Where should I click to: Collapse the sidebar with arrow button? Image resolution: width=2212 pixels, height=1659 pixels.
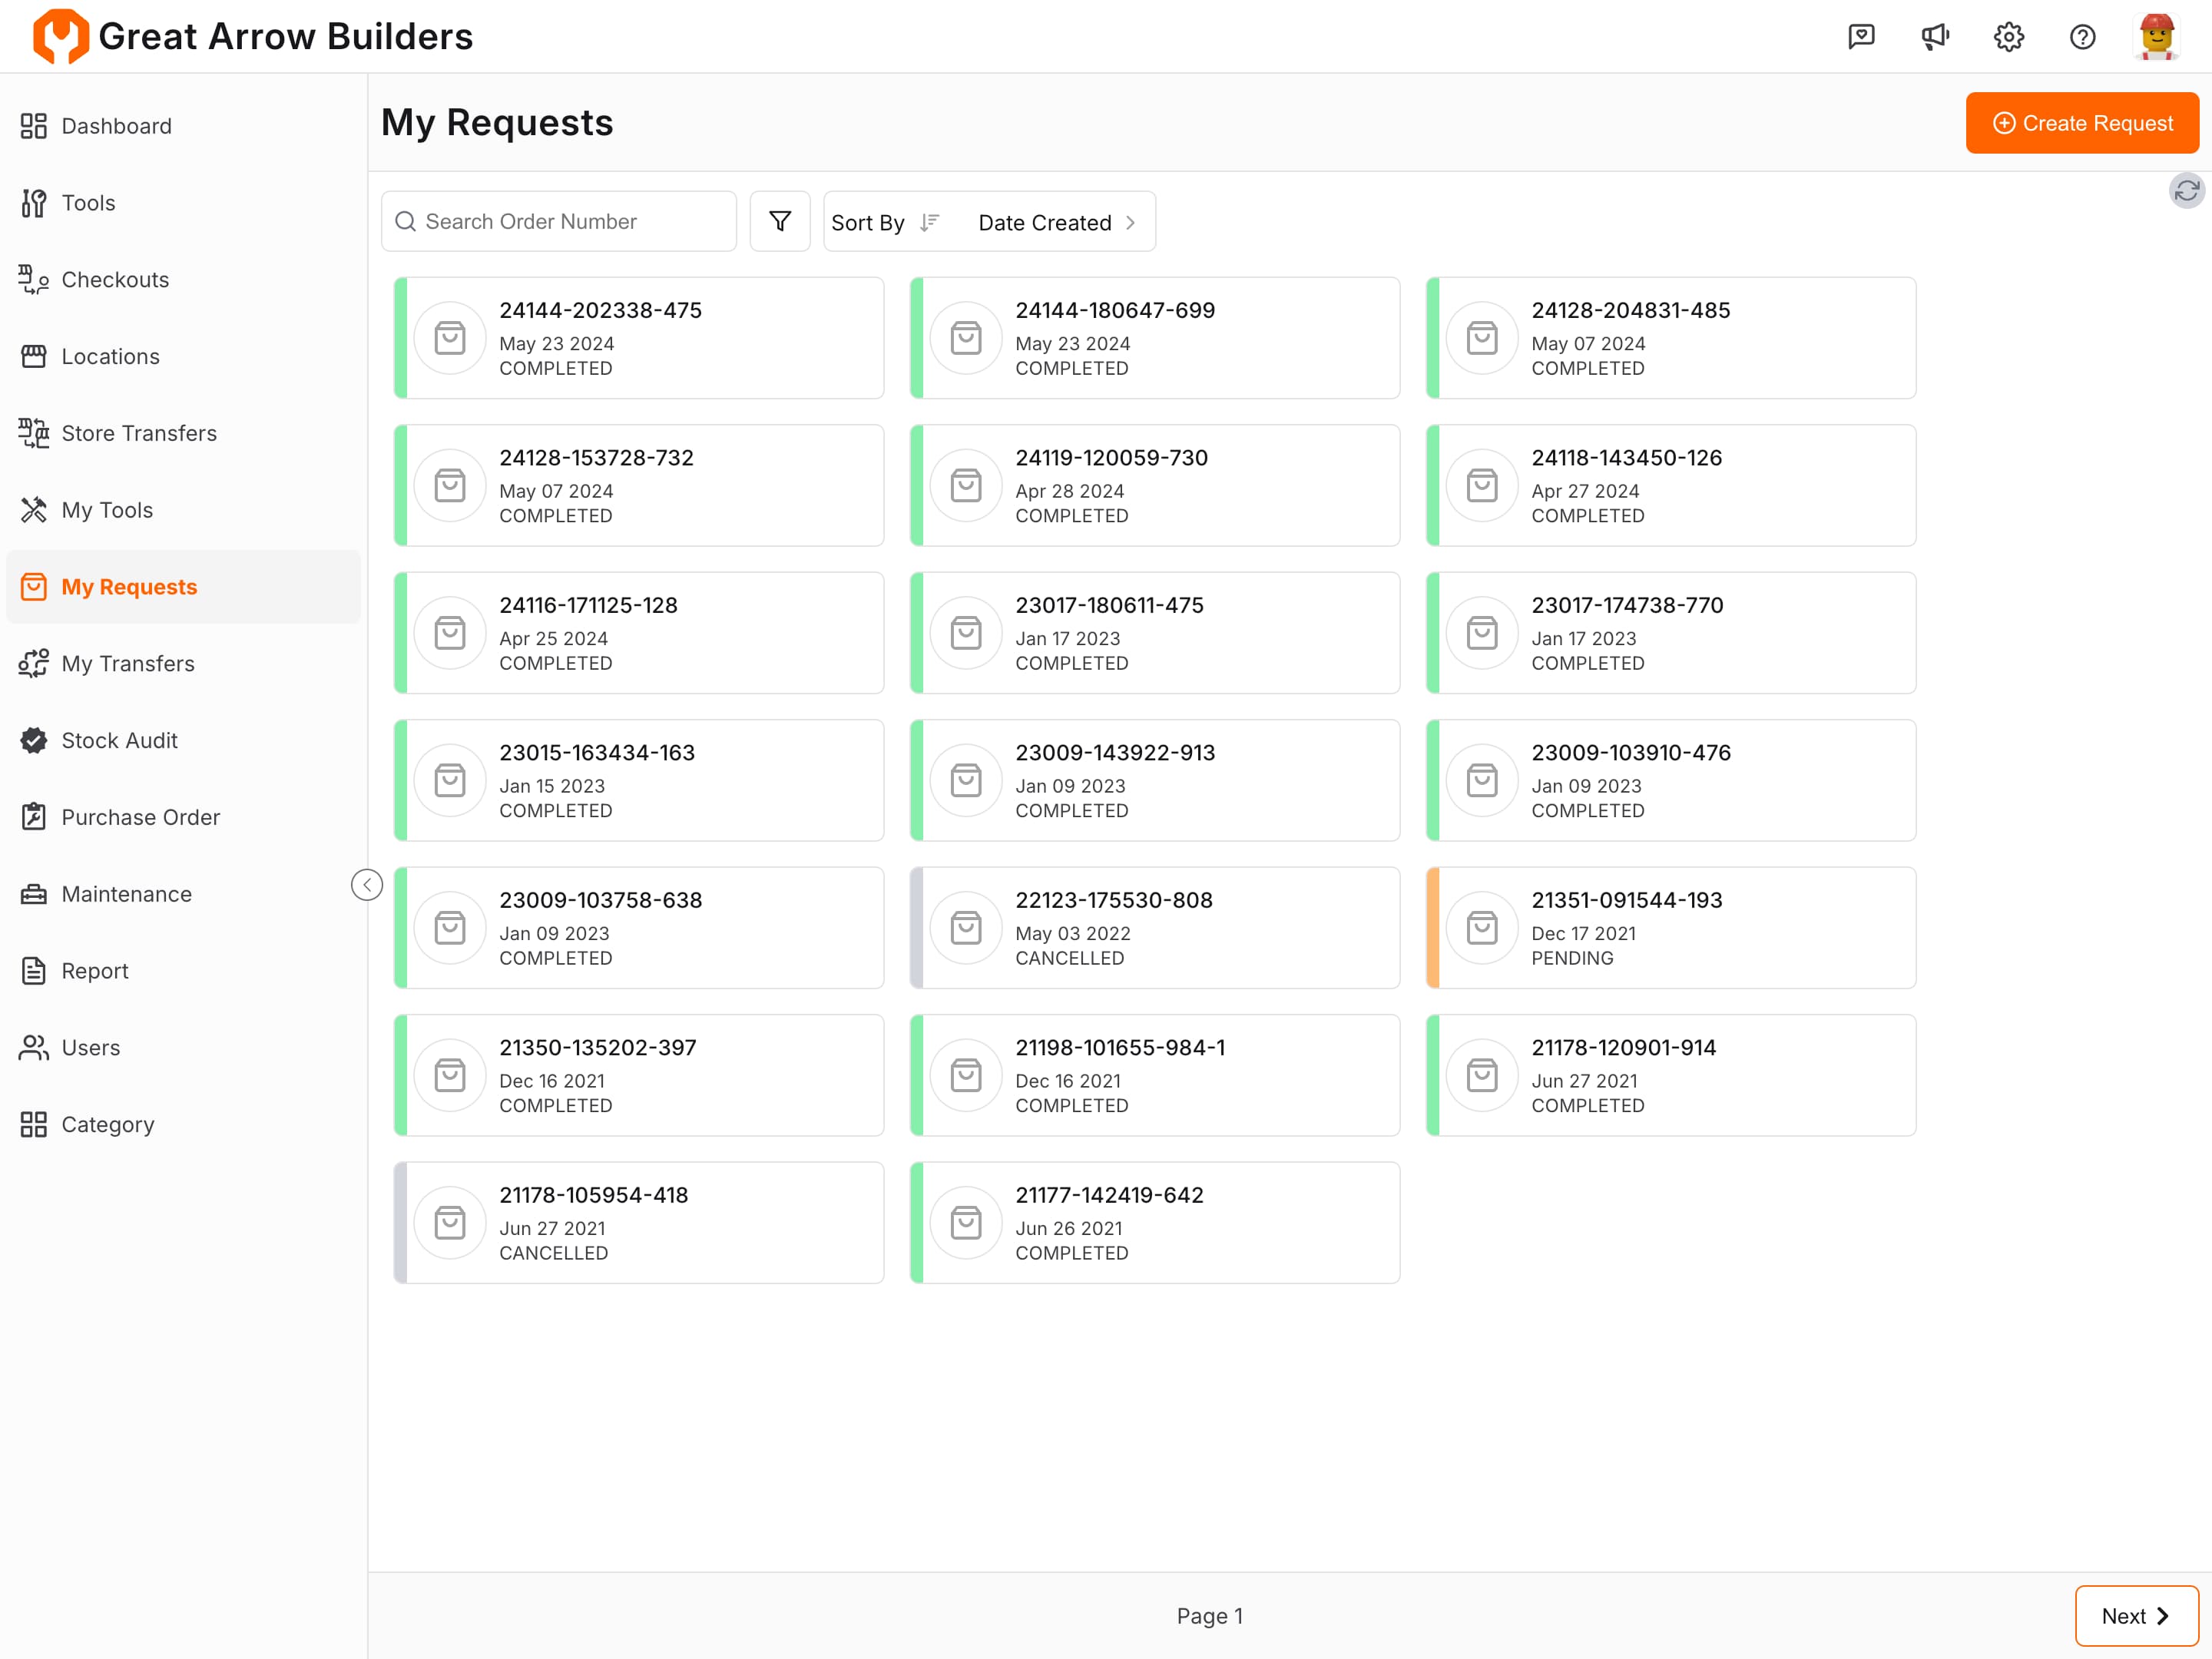coord(367,885)
